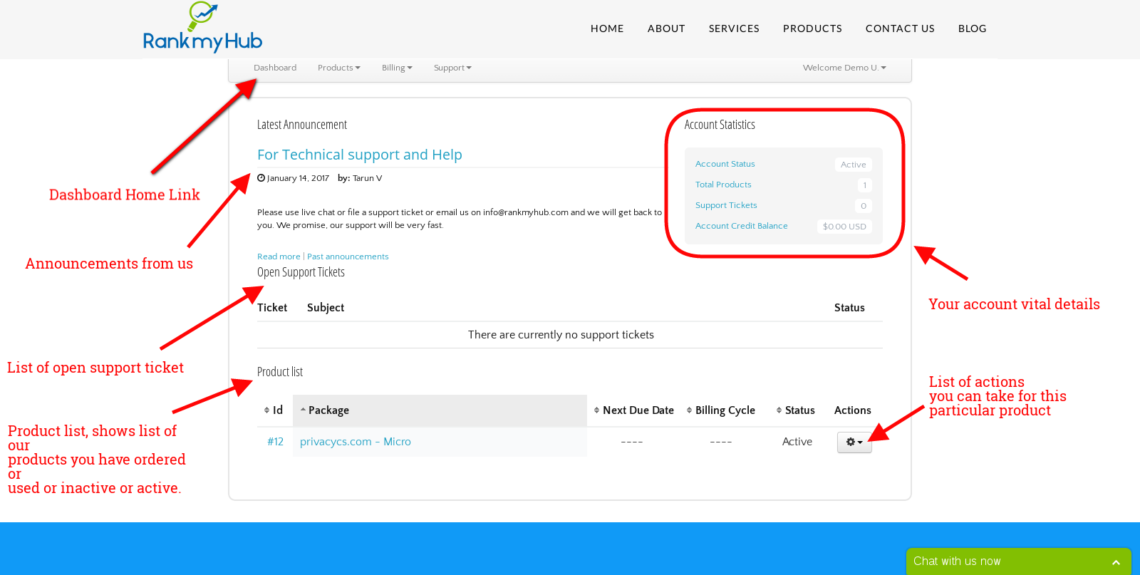1140x575 pixels.
Task: Visit the BLOG link
Action: pos(972,28)
